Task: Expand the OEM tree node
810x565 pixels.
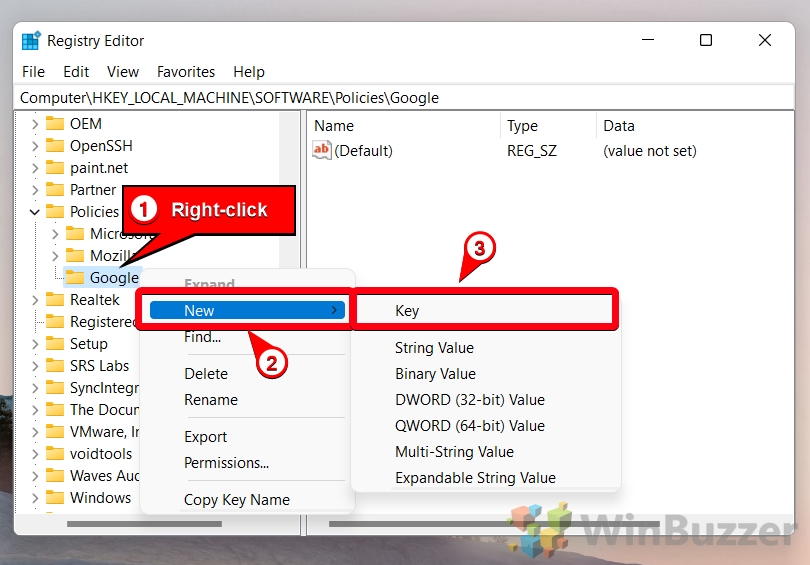Action: click(x=35, y=124)
